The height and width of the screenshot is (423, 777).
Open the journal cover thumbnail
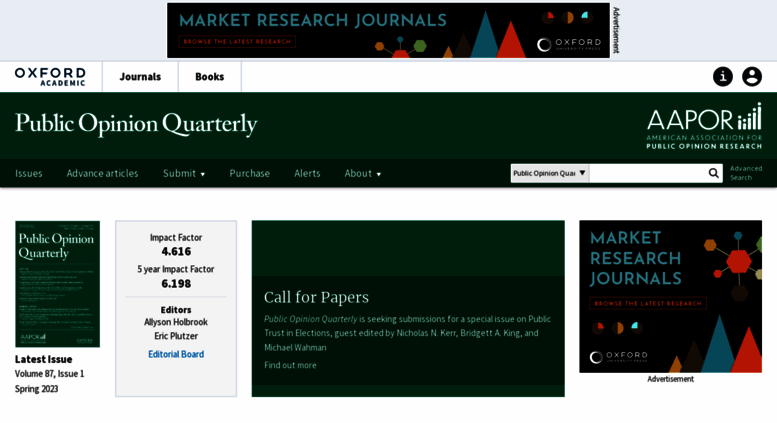[x=57, y=284]
